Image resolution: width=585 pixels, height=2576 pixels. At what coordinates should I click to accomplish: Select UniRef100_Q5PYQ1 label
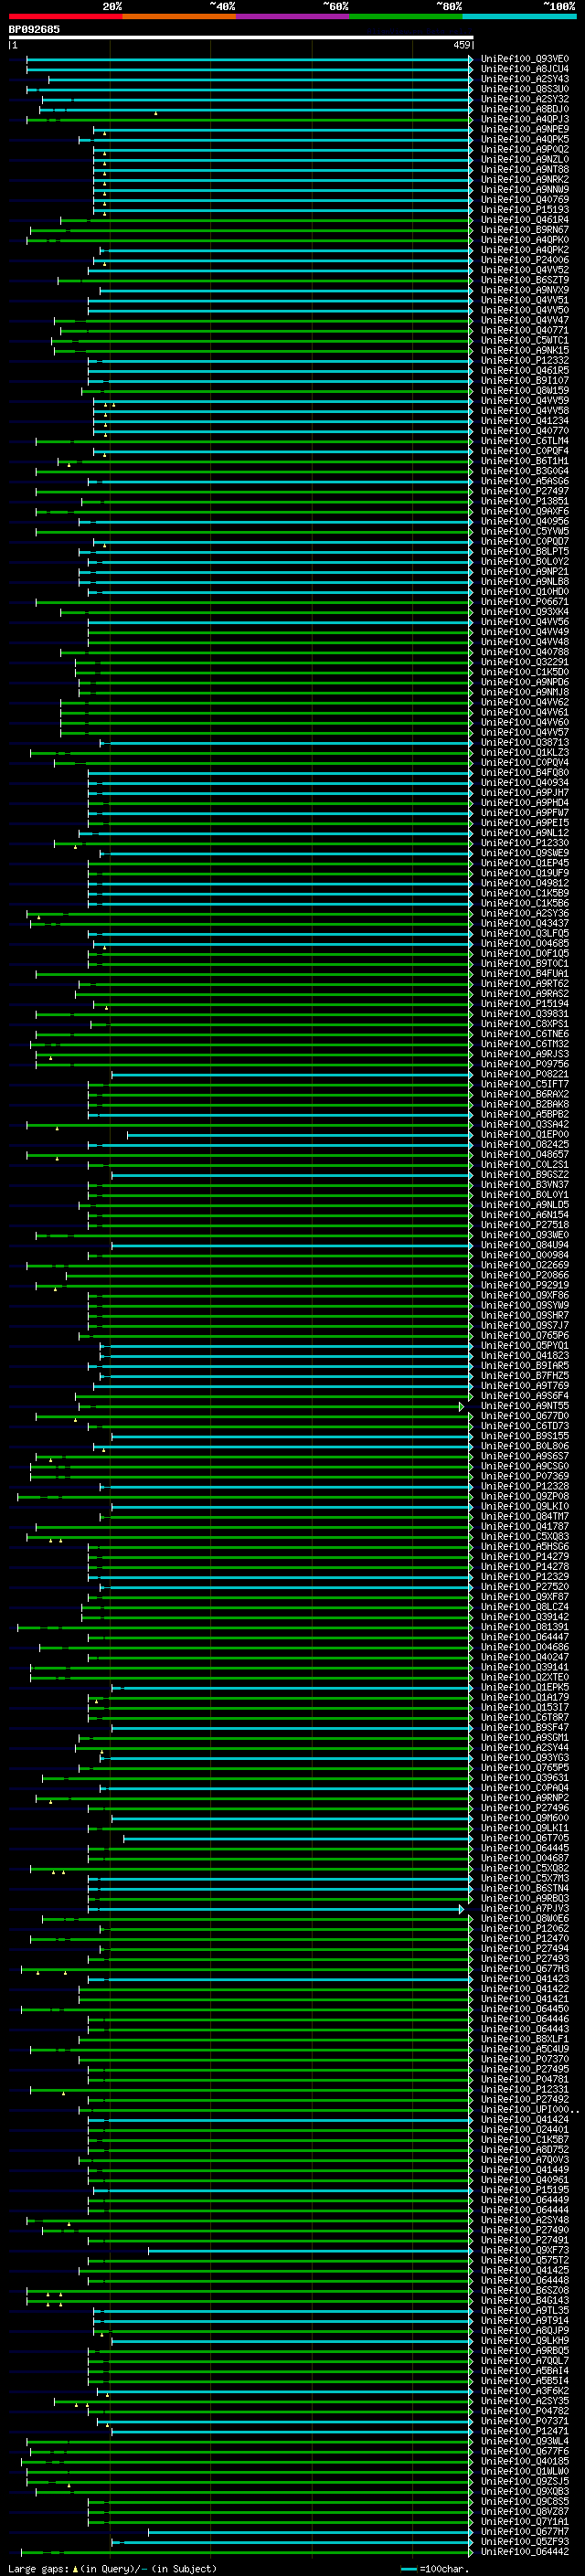click(x=524, y=1346)
